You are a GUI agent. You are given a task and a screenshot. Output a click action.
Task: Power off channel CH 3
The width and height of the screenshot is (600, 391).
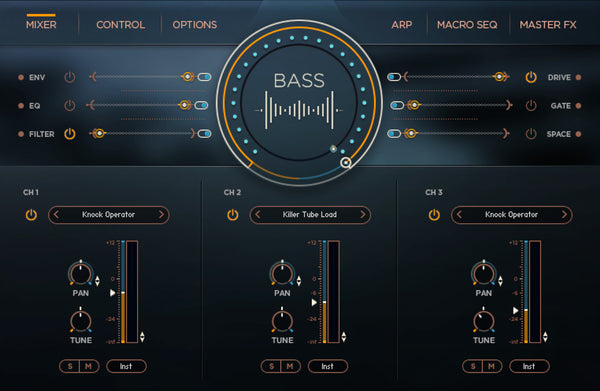pos(434,215)
